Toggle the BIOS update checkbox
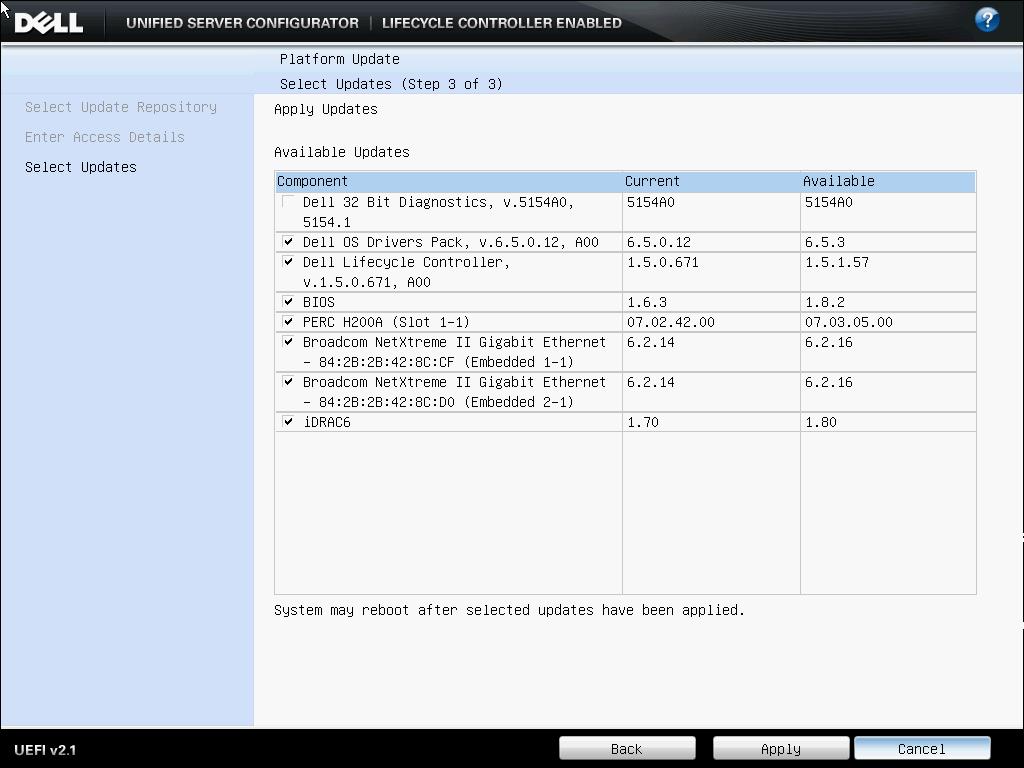This screenshot has height=768, width=1024. [288, 302]
